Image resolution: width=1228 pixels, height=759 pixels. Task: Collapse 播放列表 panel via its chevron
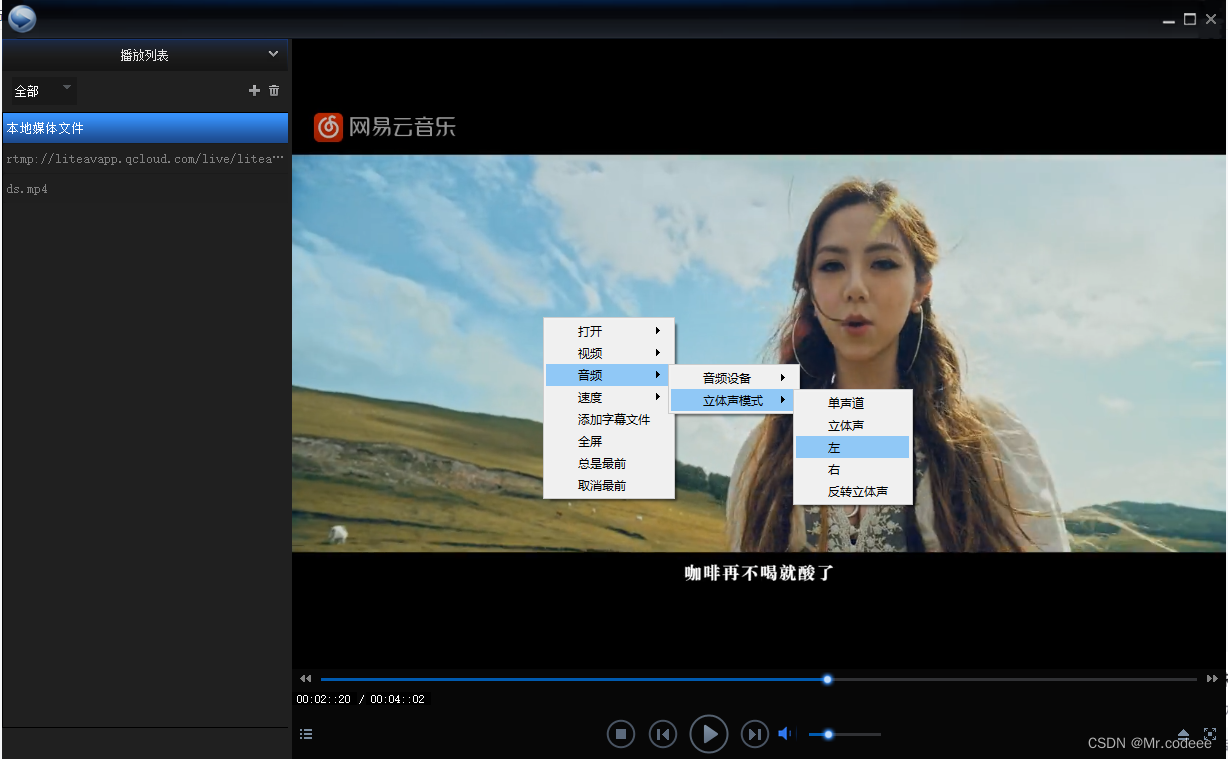click(x=272, y=54)
